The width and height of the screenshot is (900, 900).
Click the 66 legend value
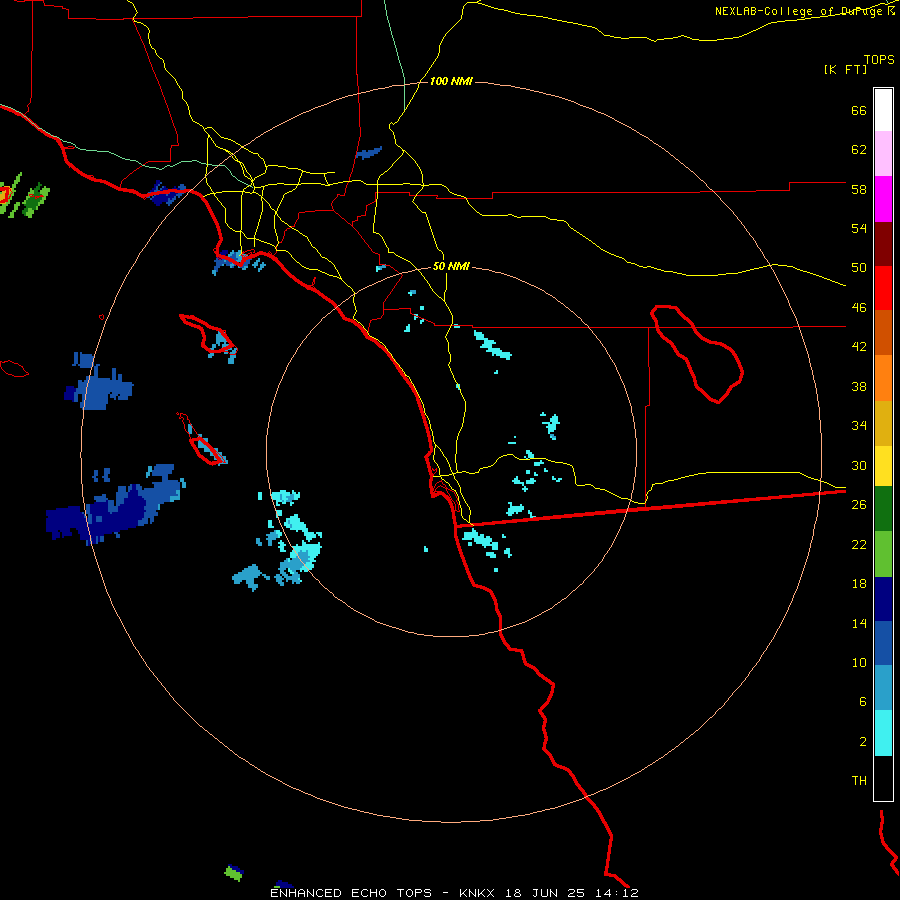(859, 110)
